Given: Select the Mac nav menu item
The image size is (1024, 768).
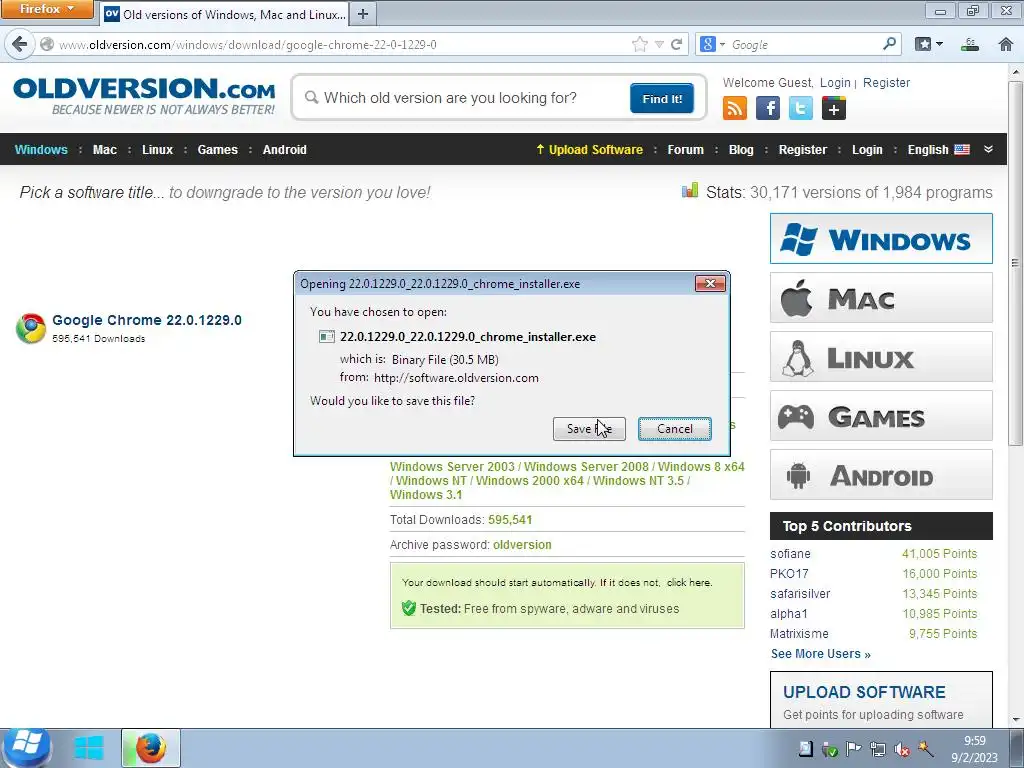Looking at the screenshot, I should [x=104, y=150].
